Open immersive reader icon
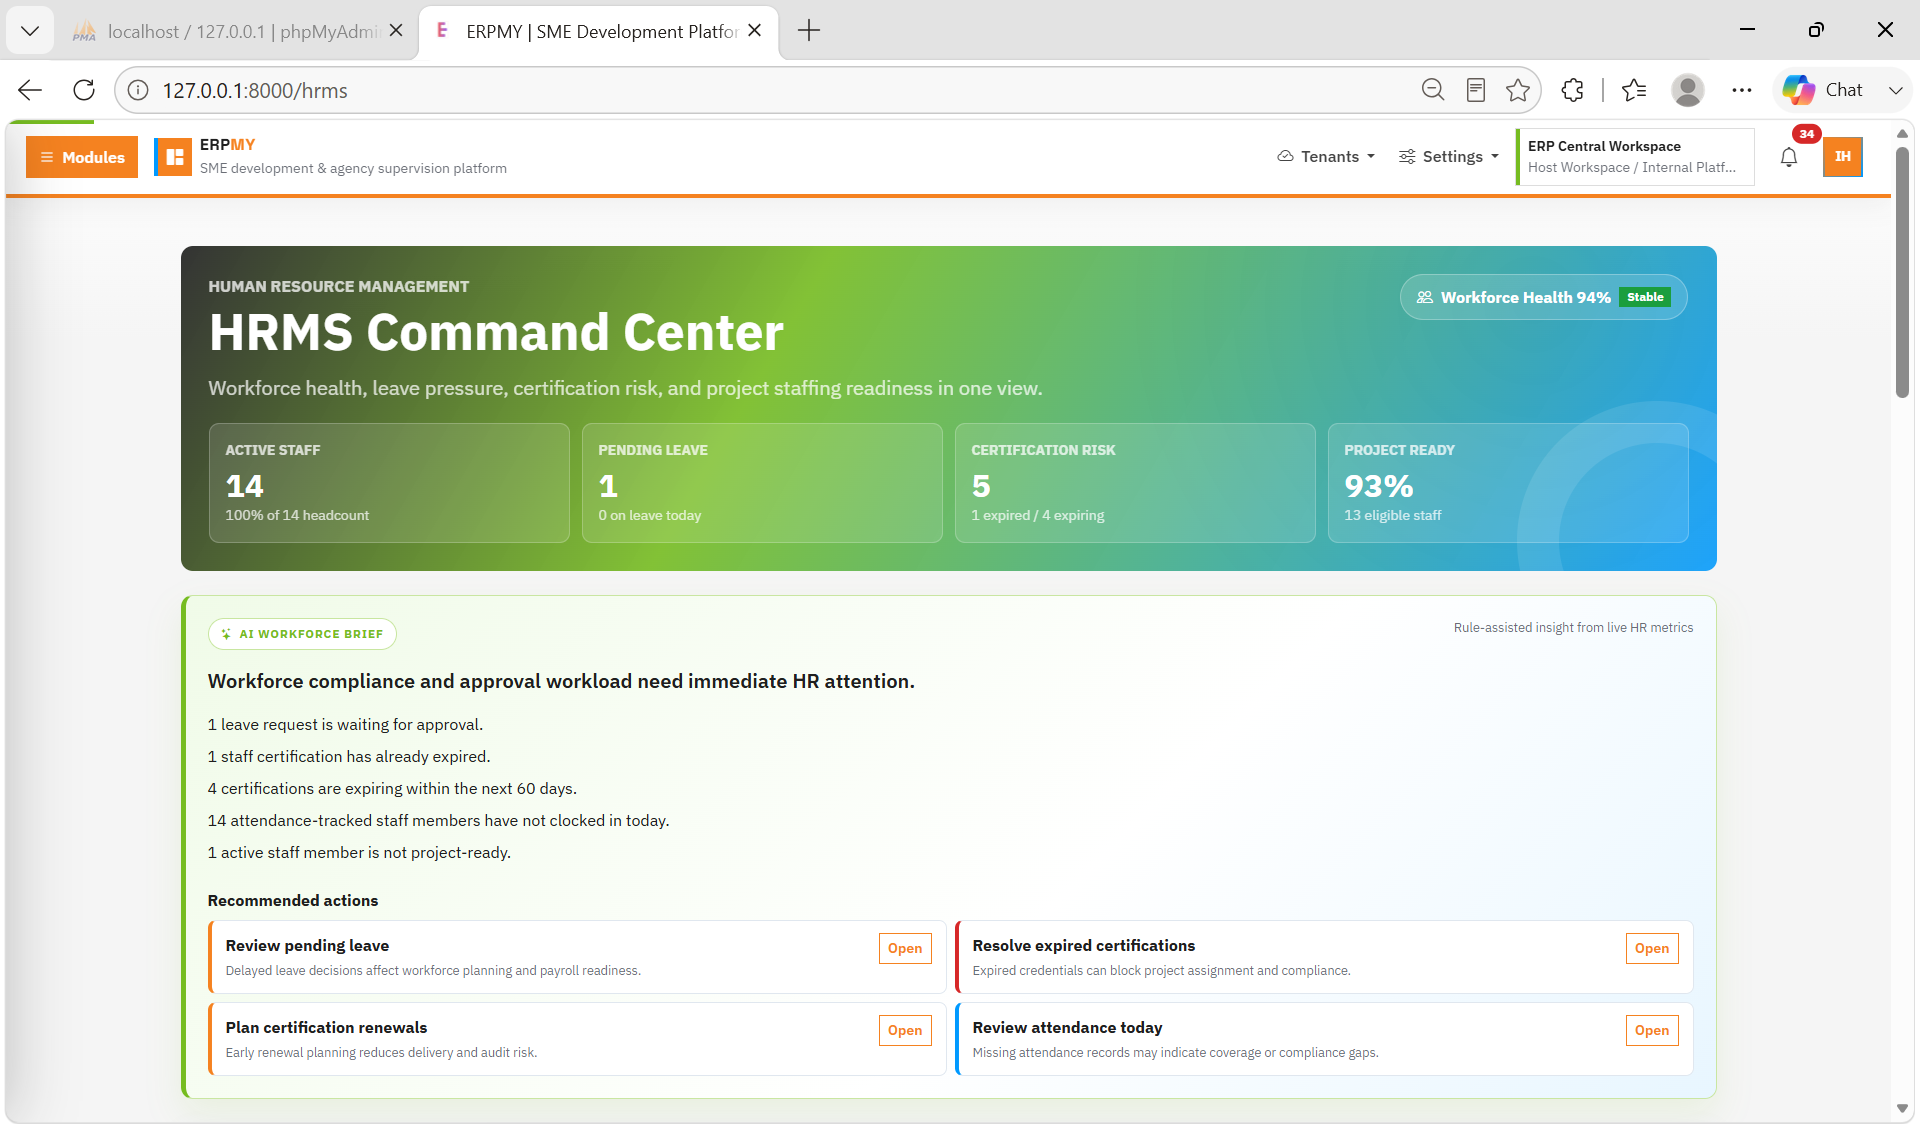The image size is (1920, 1128). (x=1475, y=90)
